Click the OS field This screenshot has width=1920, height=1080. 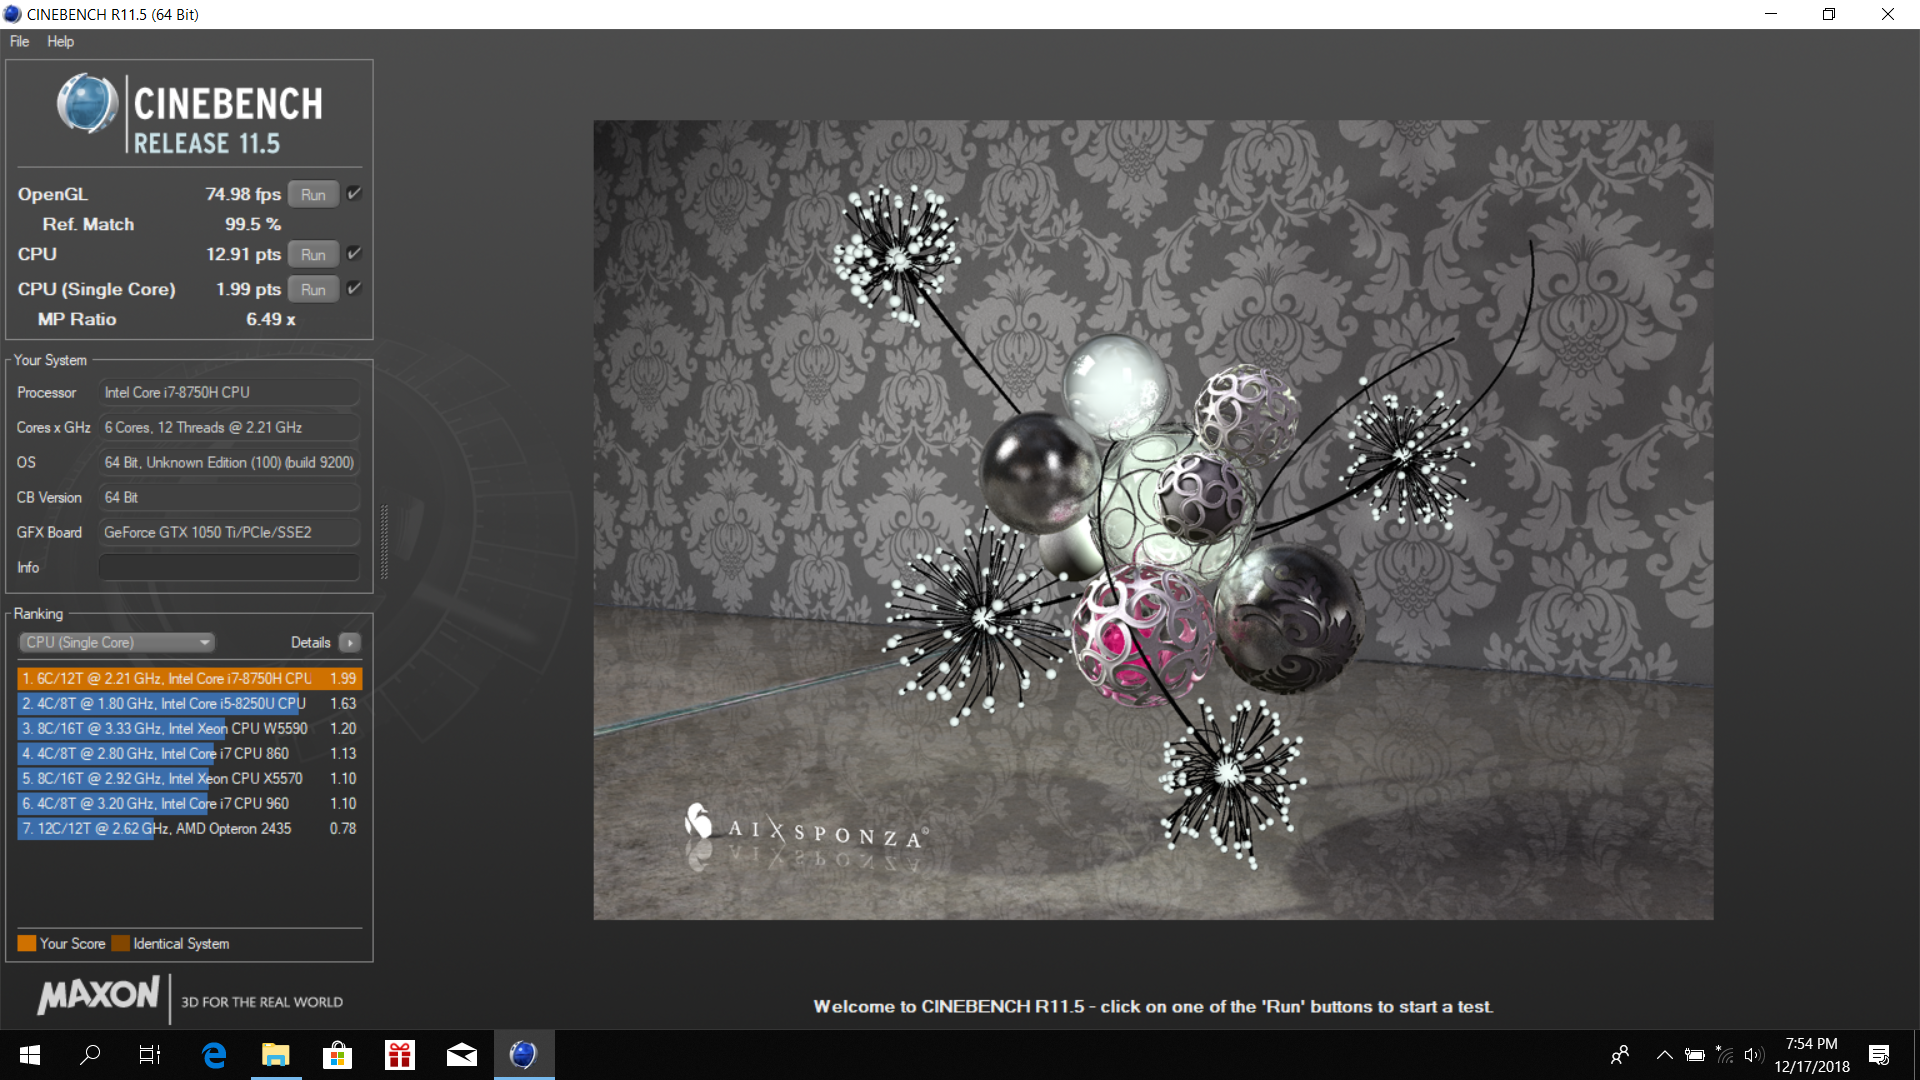pyautogui.click(x=229, y=462)
